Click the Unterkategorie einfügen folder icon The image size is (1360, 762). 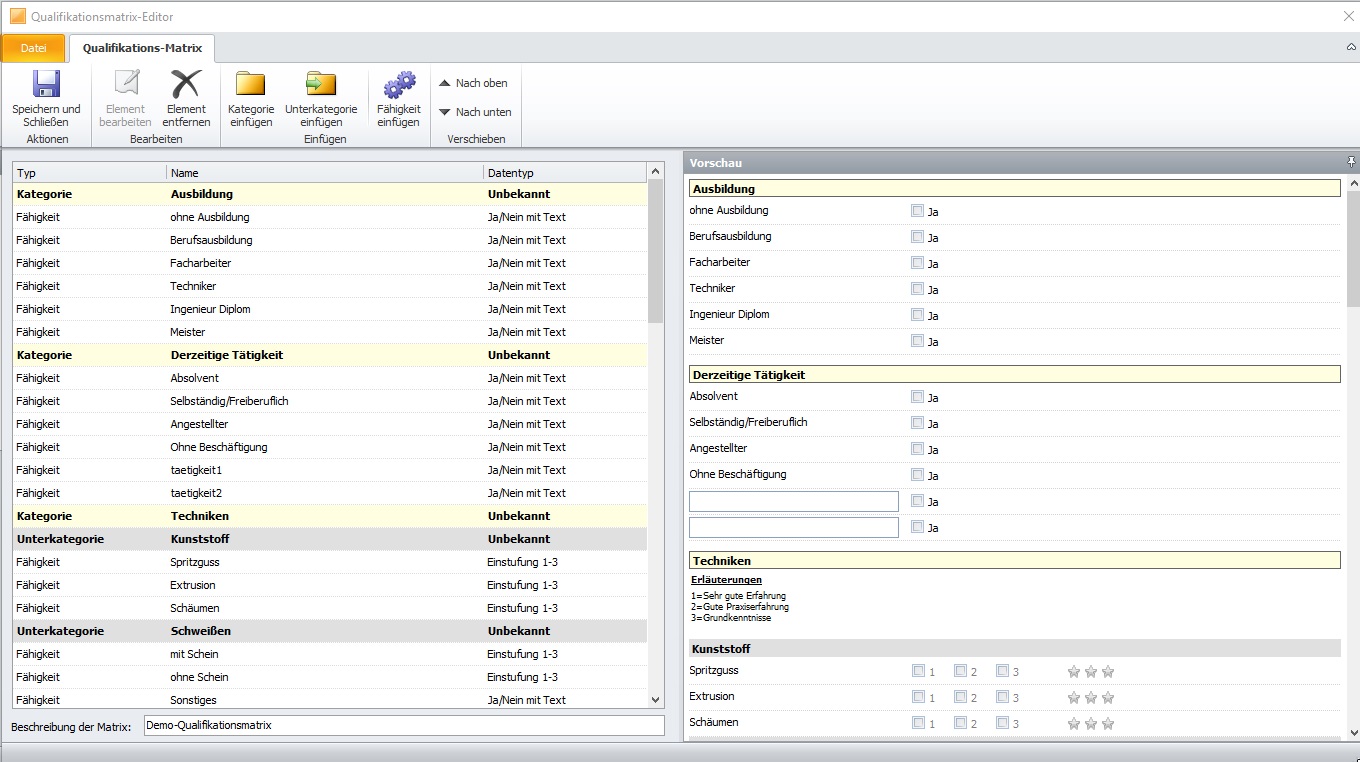(320, 85)
